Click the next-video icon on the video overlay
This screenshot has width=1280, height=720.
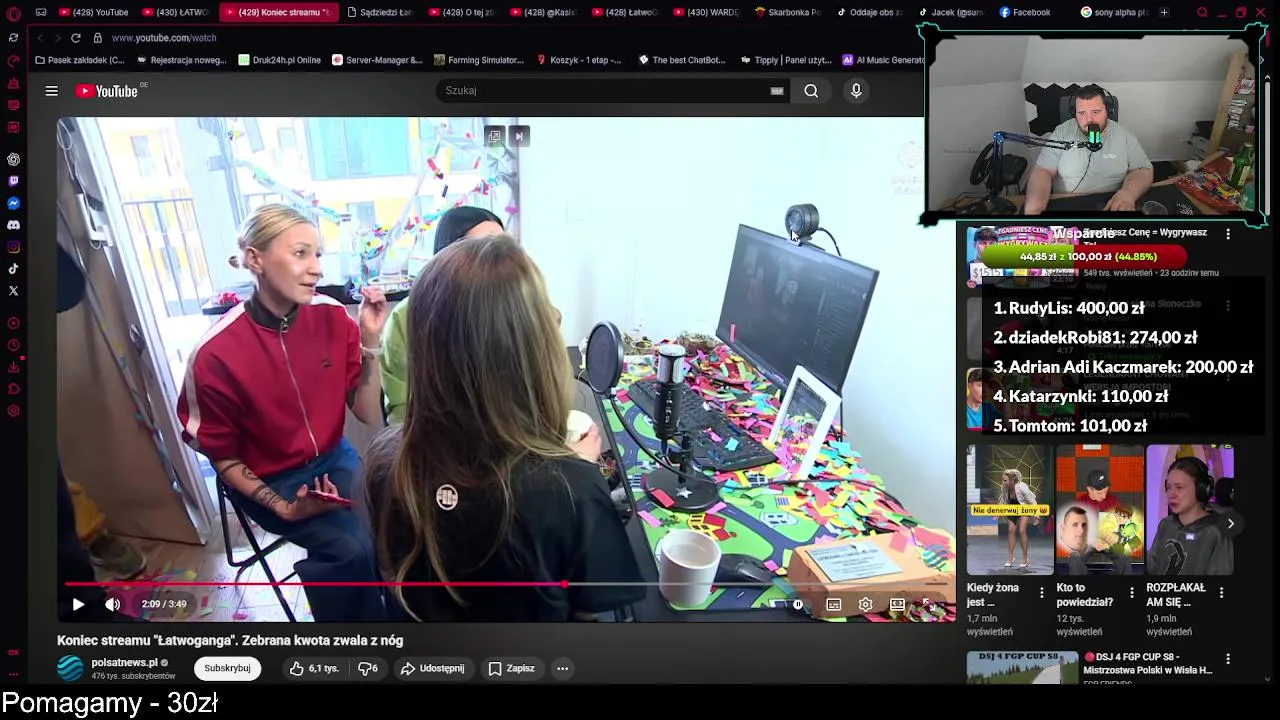[x=518, y=136]
